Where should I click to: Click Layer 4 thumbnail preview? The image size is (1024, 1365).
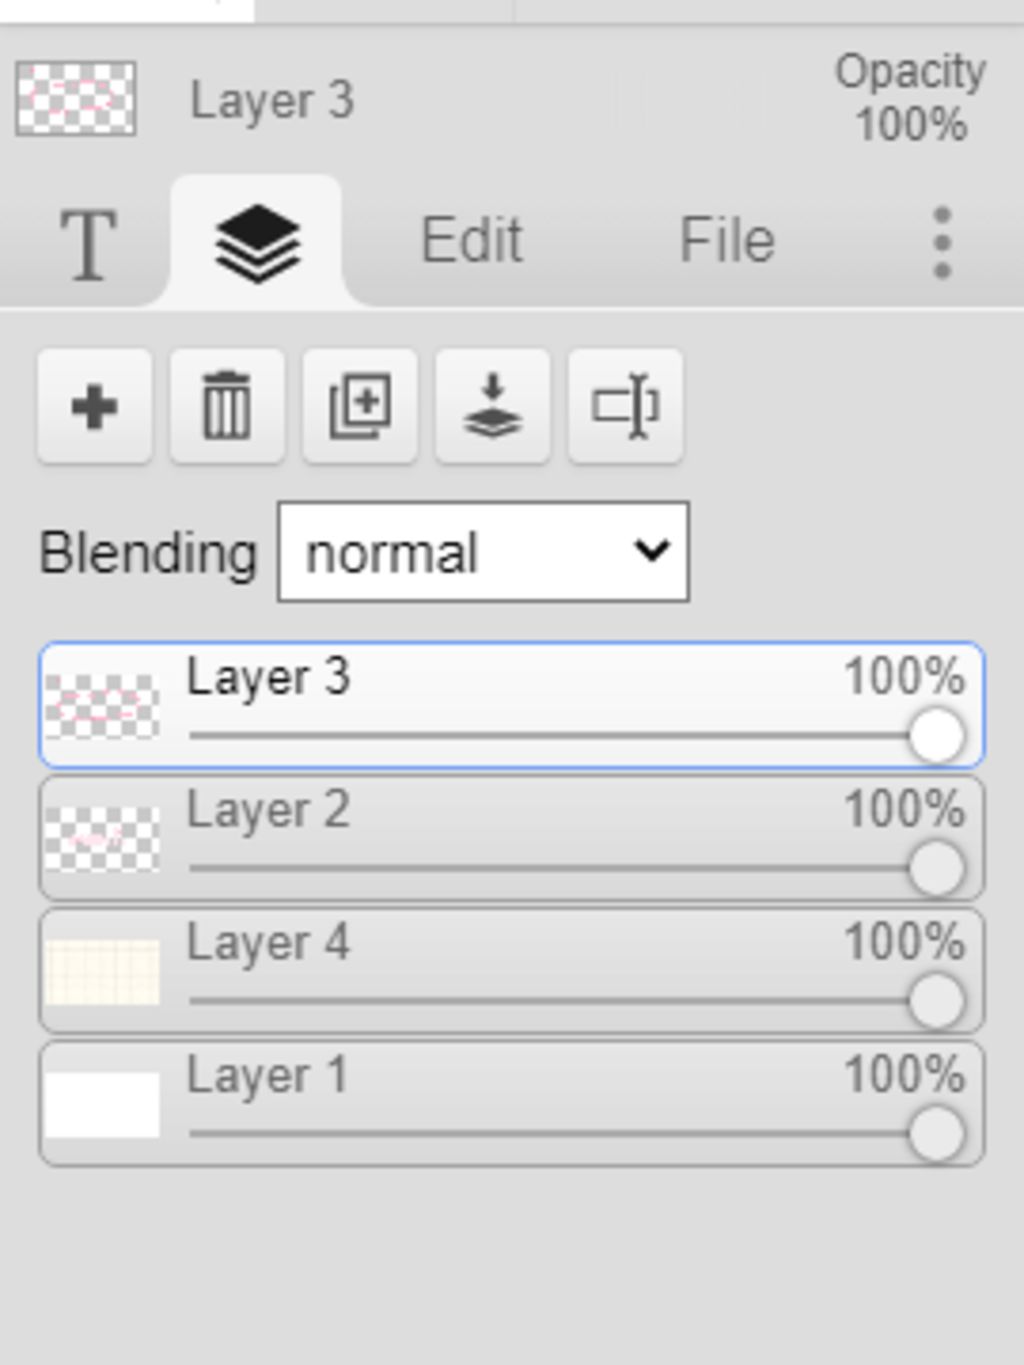(x=102, y=972)
